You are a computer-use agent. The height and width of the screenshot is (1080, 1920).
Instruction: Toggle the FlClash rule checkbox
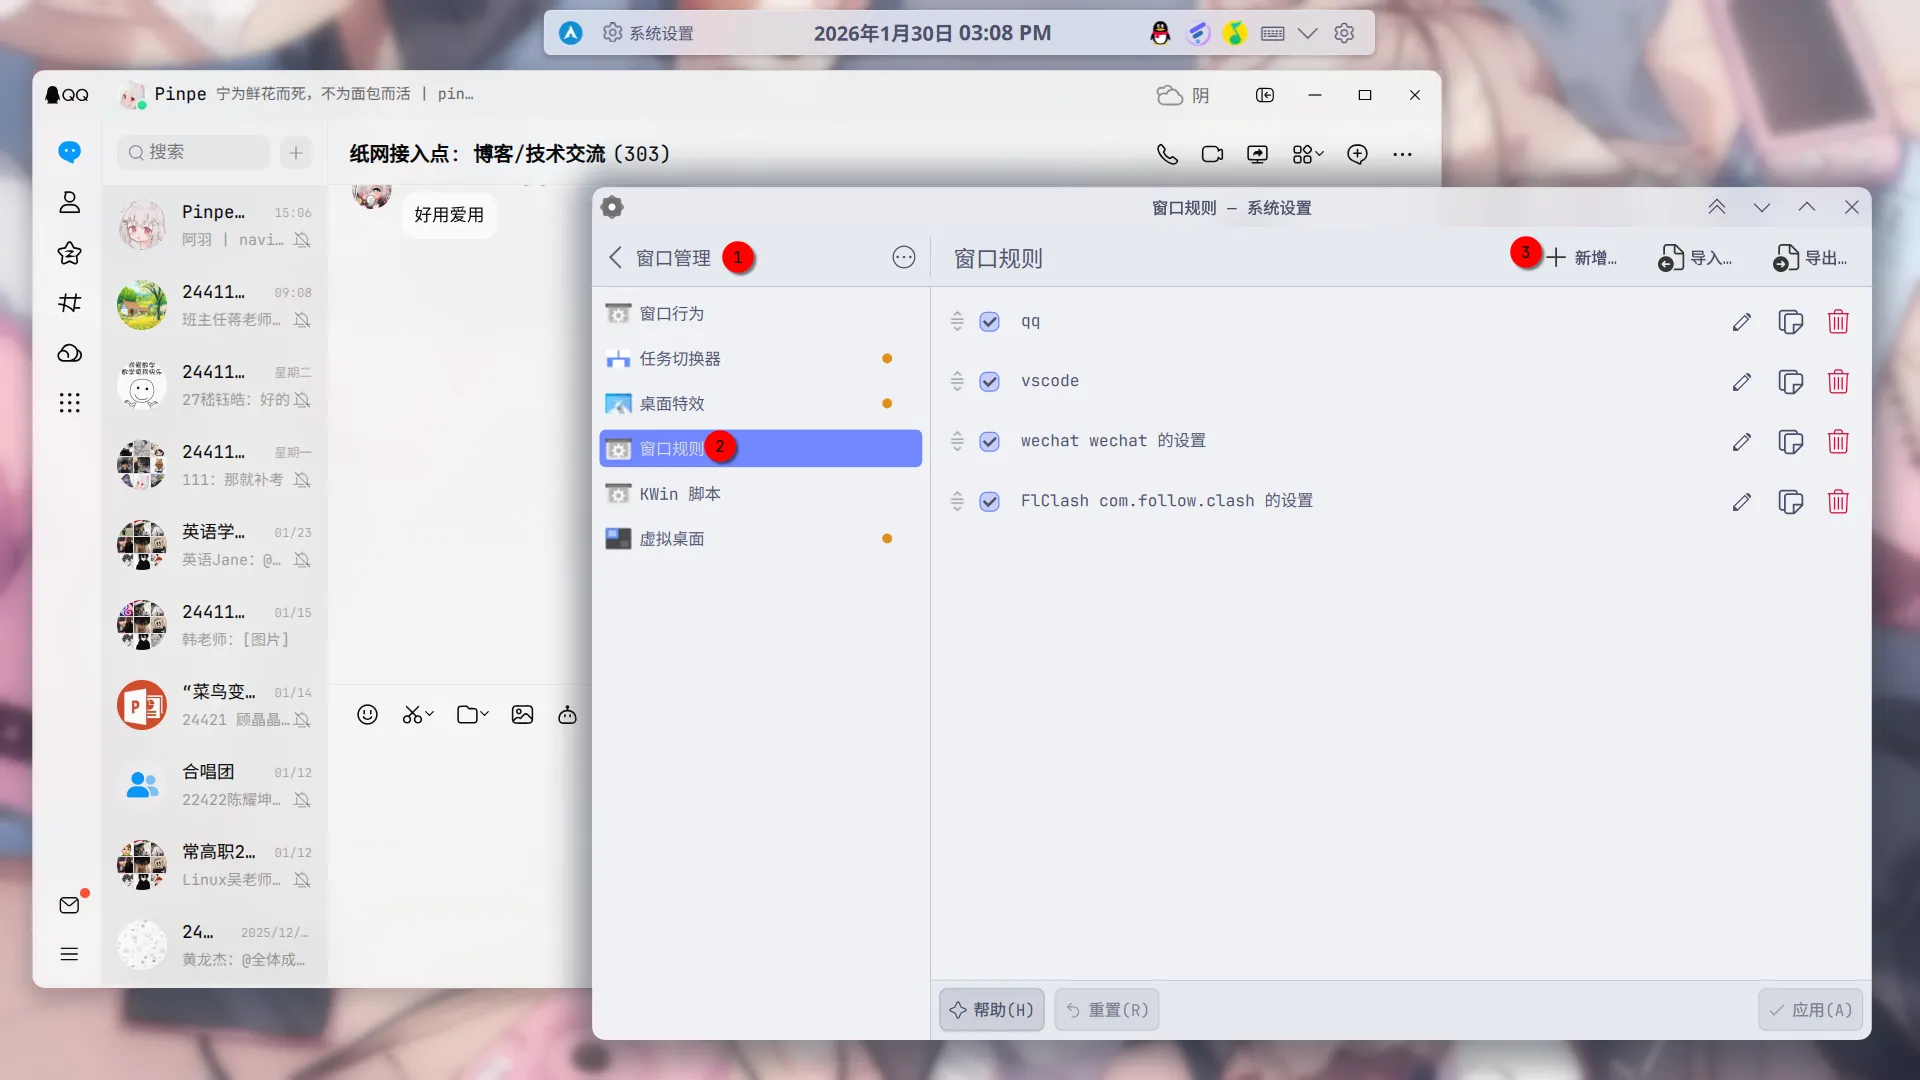(x=989, y=502)
